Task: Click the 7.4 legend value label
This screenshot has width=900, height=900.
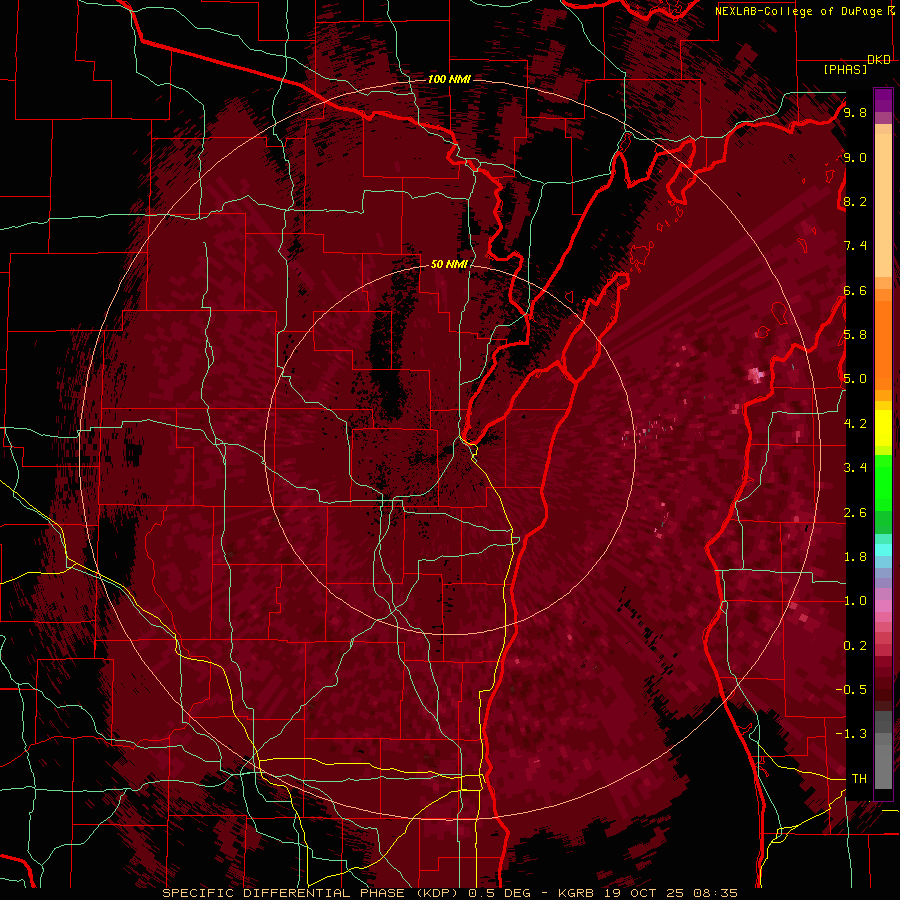Action: [855, 246]
